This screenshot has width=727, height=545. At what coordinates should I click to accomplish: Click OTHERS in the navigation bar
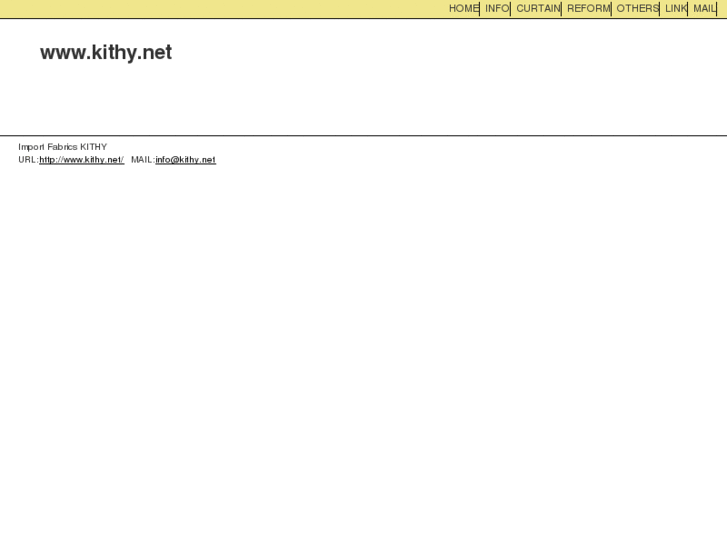click(x=638, y=8)
